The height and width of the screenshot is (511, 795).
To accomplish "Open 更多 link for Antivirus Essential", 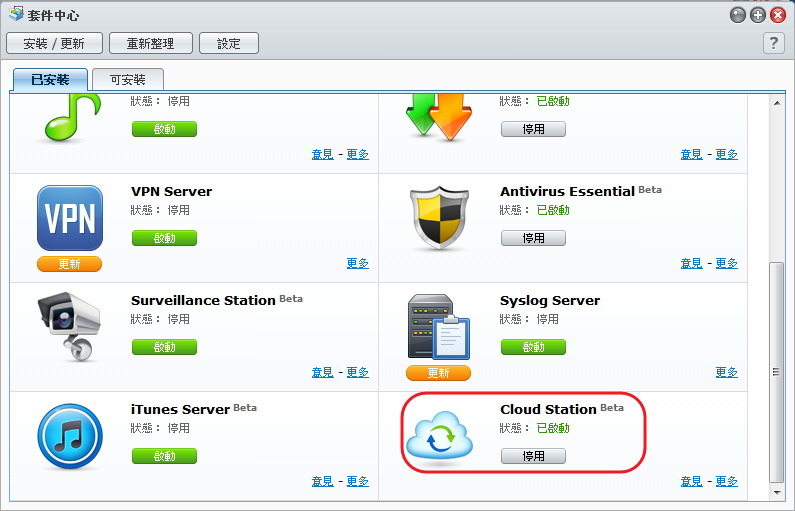I will pyautogui.click(x=727, y=263).
